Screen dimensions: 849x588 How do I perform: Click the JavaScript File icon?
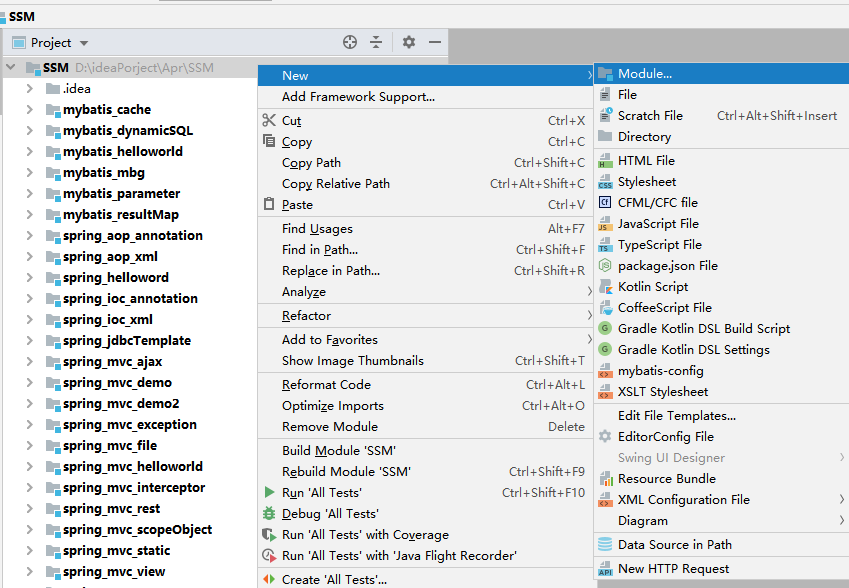point(605,224)
